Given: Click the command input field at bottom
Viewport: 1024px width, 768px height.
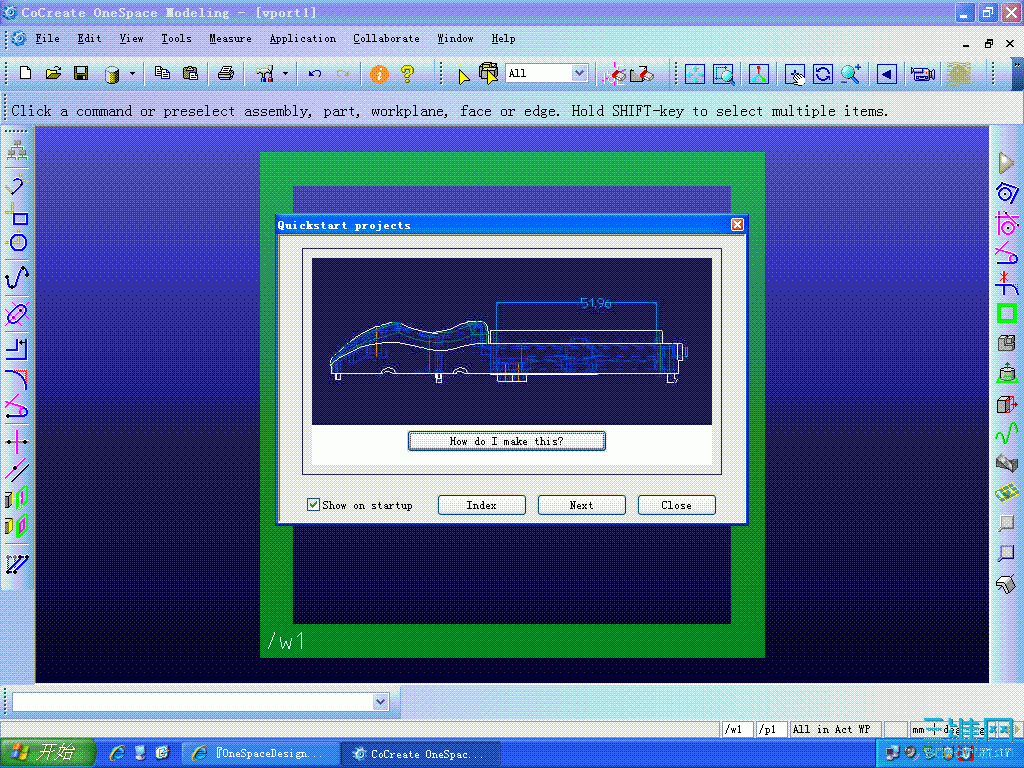Looking at the screenshot, I should tap(193, 702).
